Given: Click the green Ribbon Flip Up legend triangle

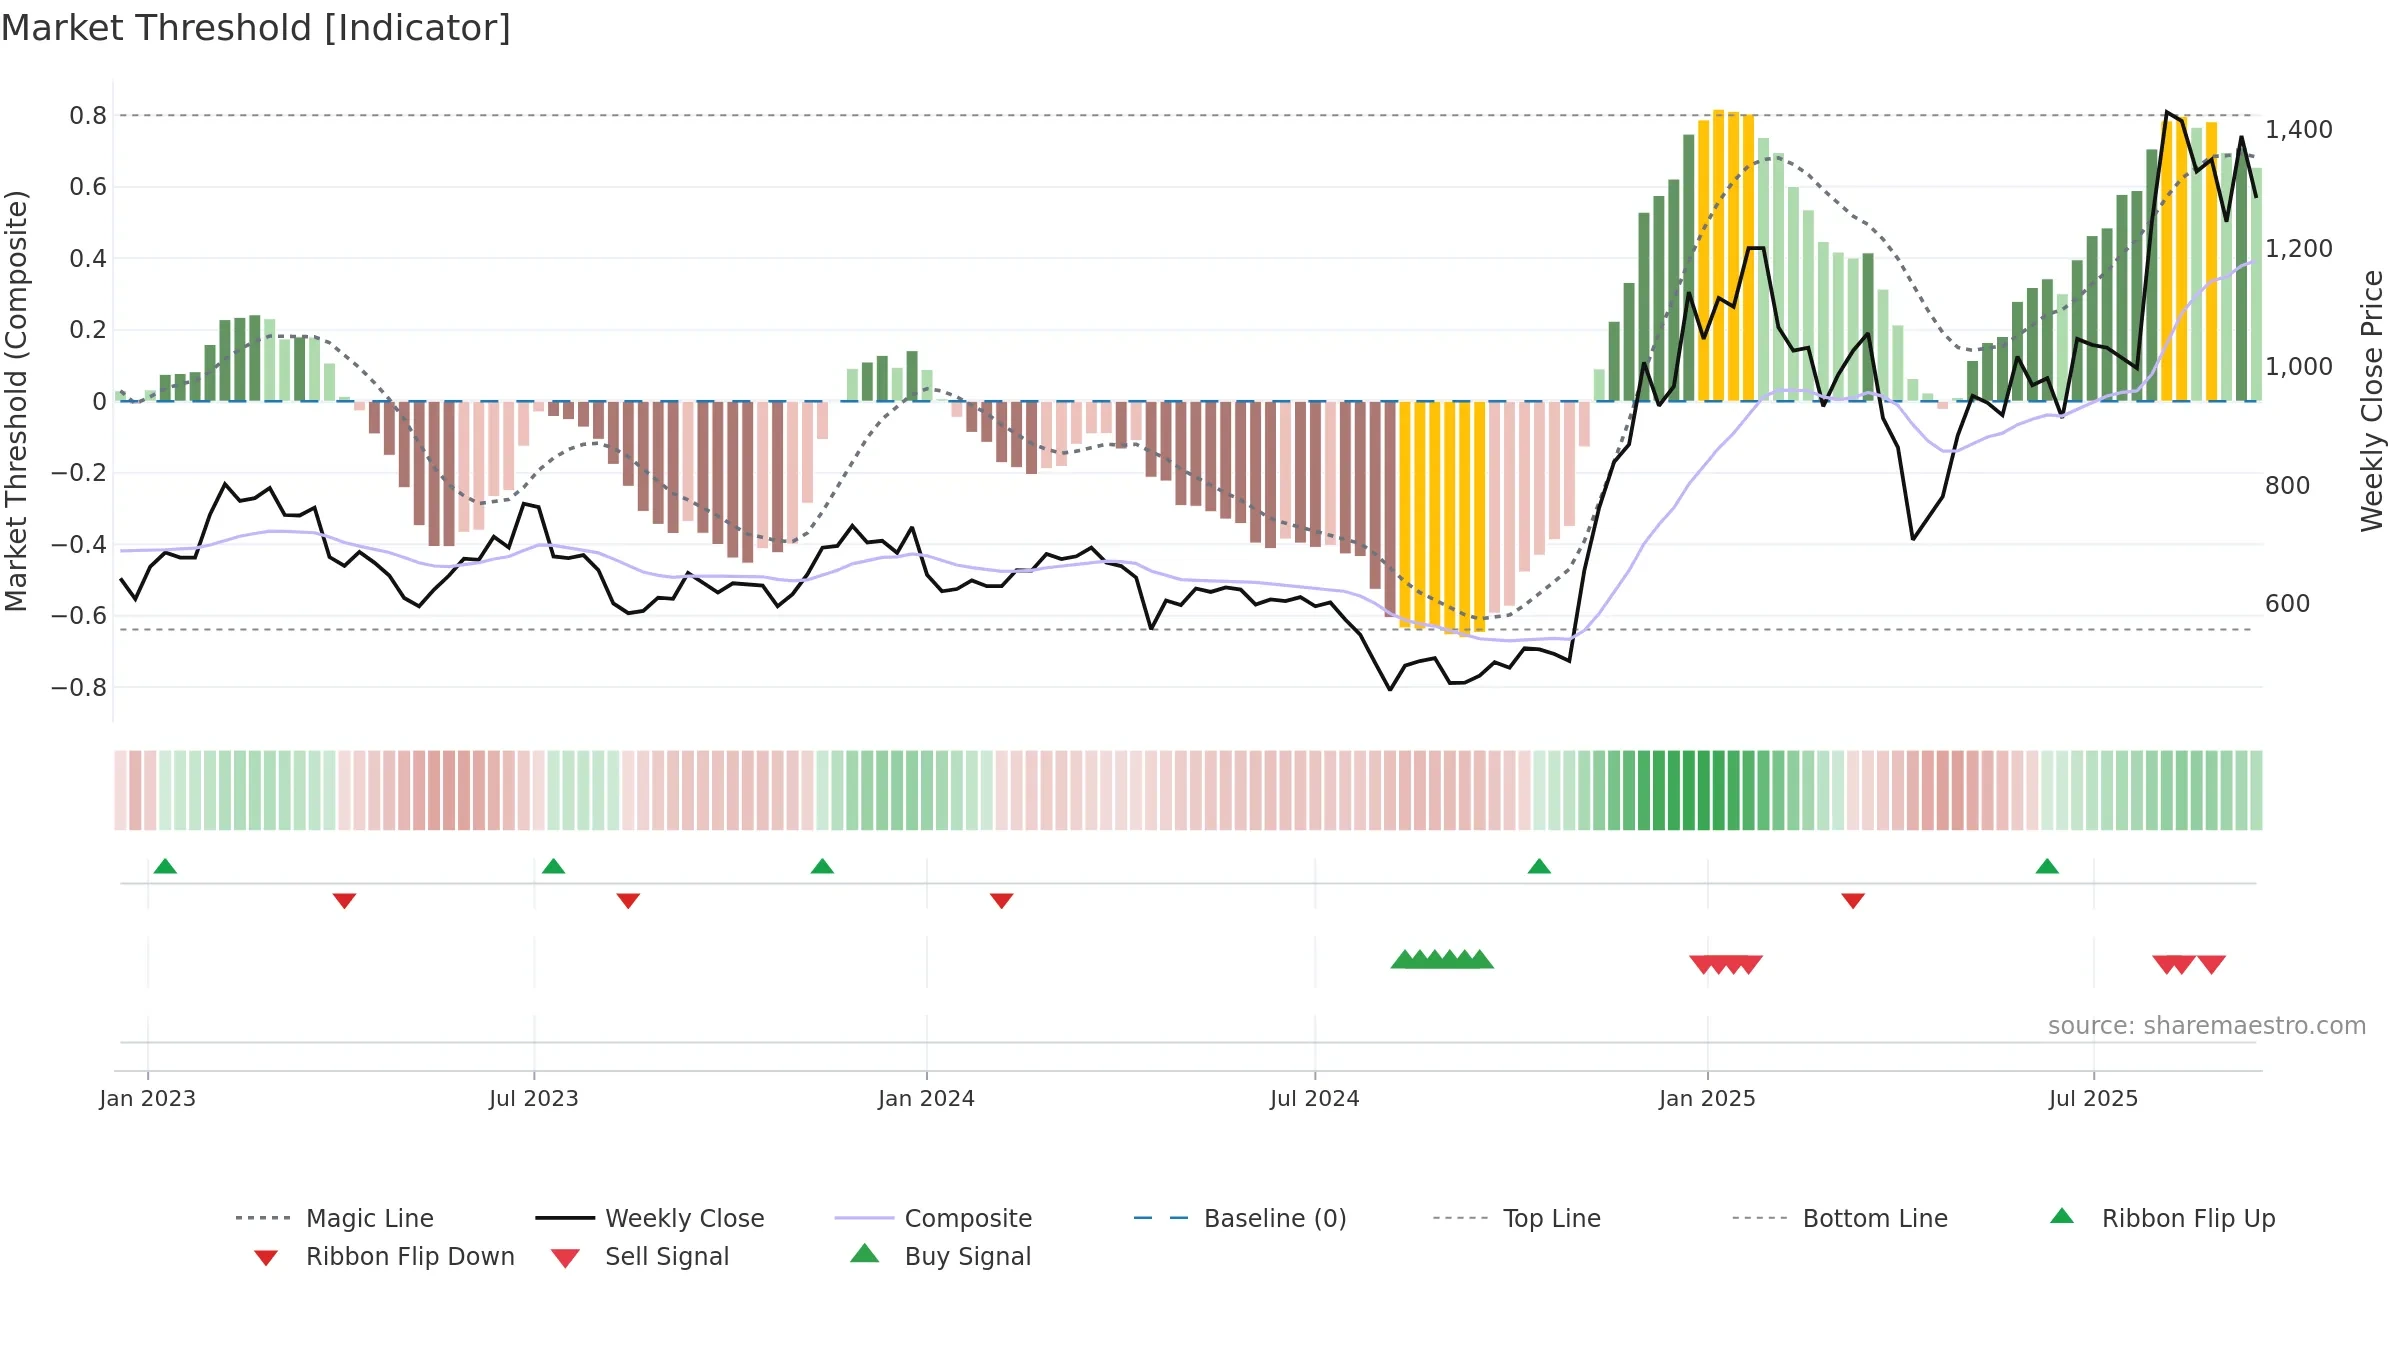Looking at the screenshot, I should (2062, 1216).
